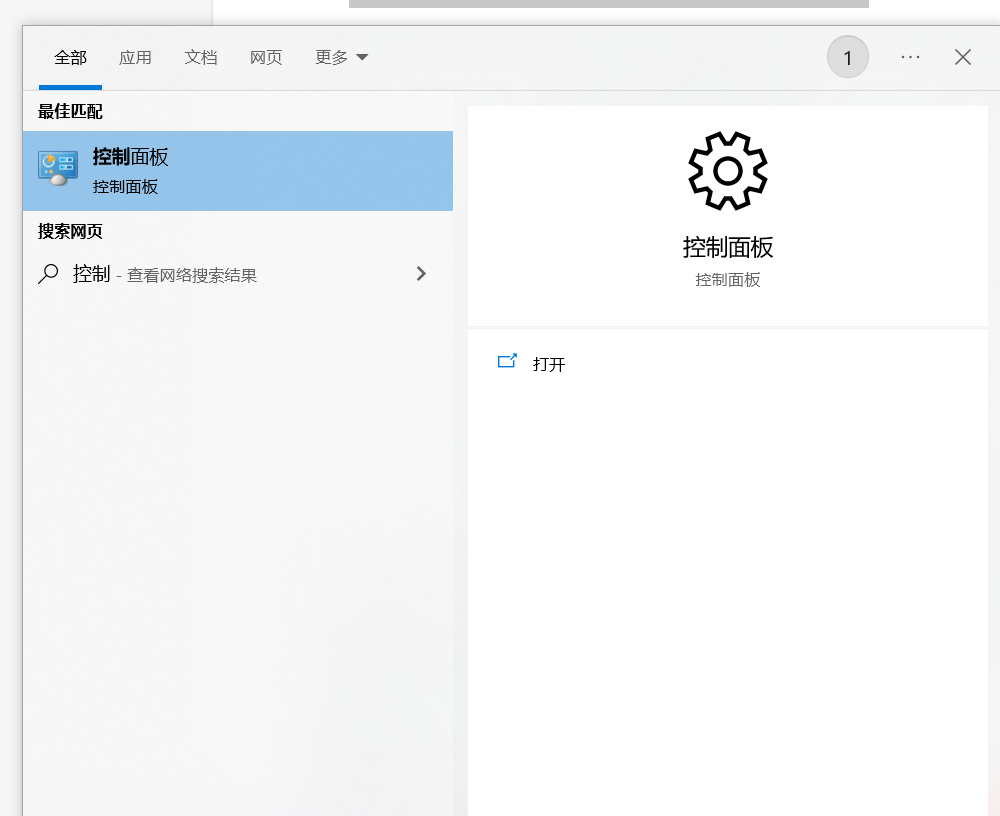Screen dimensions: 1000x816
Task: Click the circular badge showing 1
Action: tap(848, 57)
